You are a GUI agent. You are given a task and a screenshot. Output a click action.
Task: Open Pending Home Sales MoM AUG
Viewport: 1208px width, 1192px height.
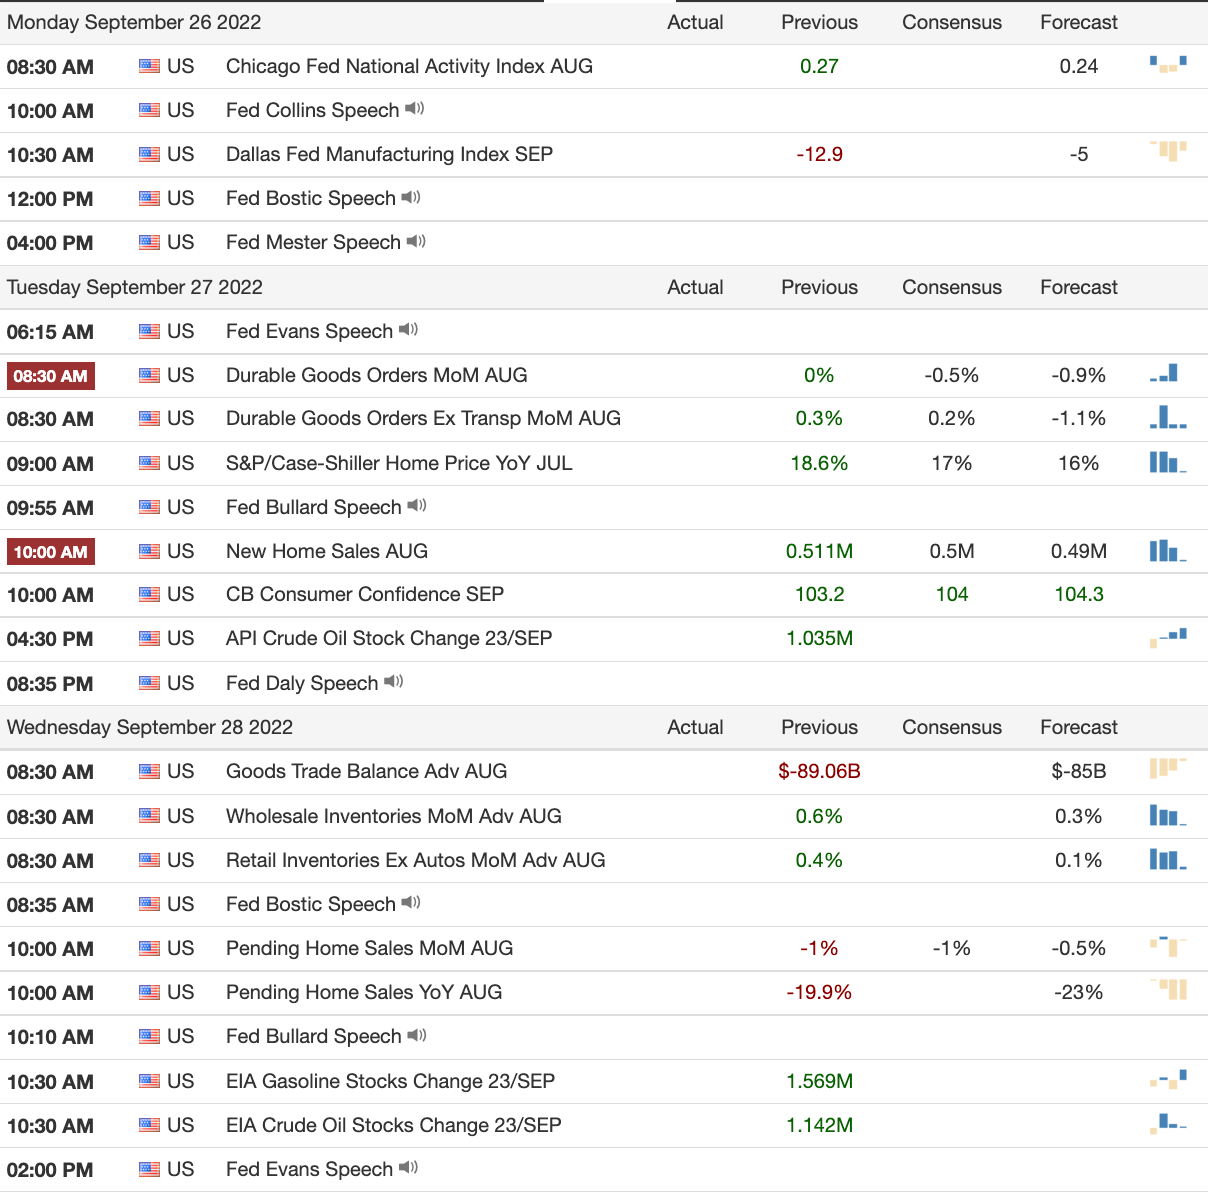tap(369, 948)
